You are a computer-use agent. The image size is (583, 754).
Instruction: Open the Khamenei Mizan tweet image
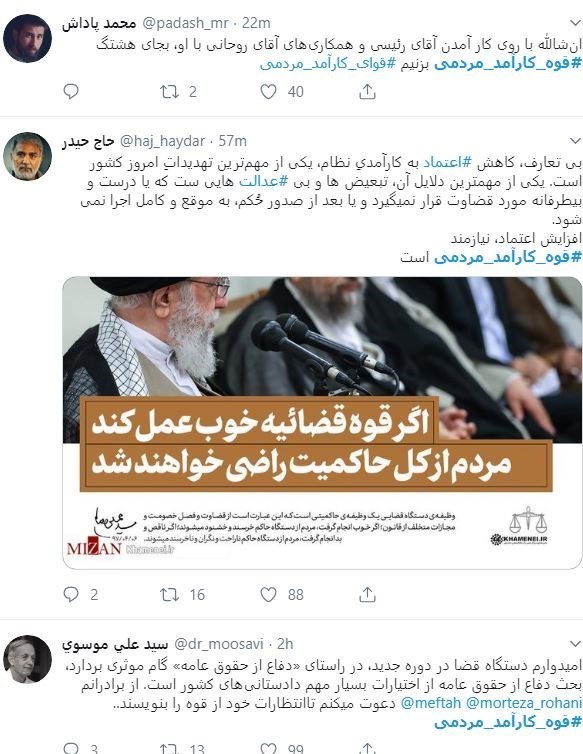coord(322,423)
